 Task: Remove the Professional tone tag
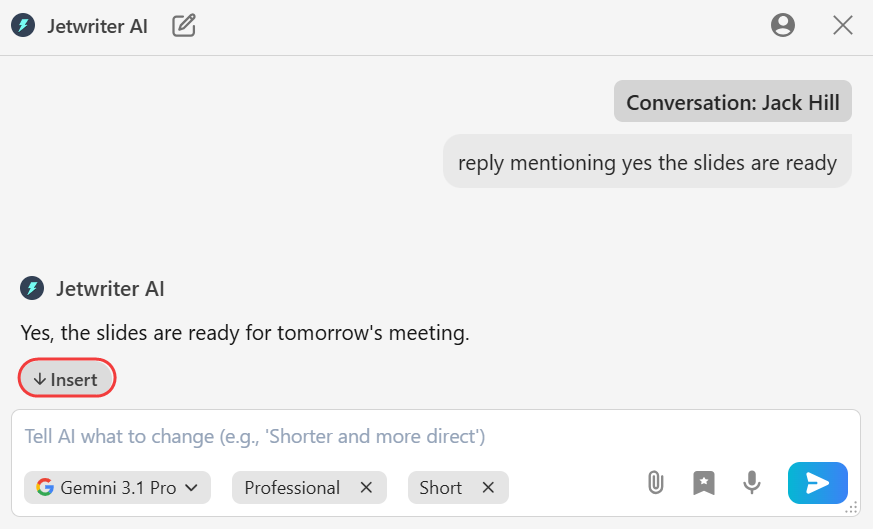pos(366,488)
